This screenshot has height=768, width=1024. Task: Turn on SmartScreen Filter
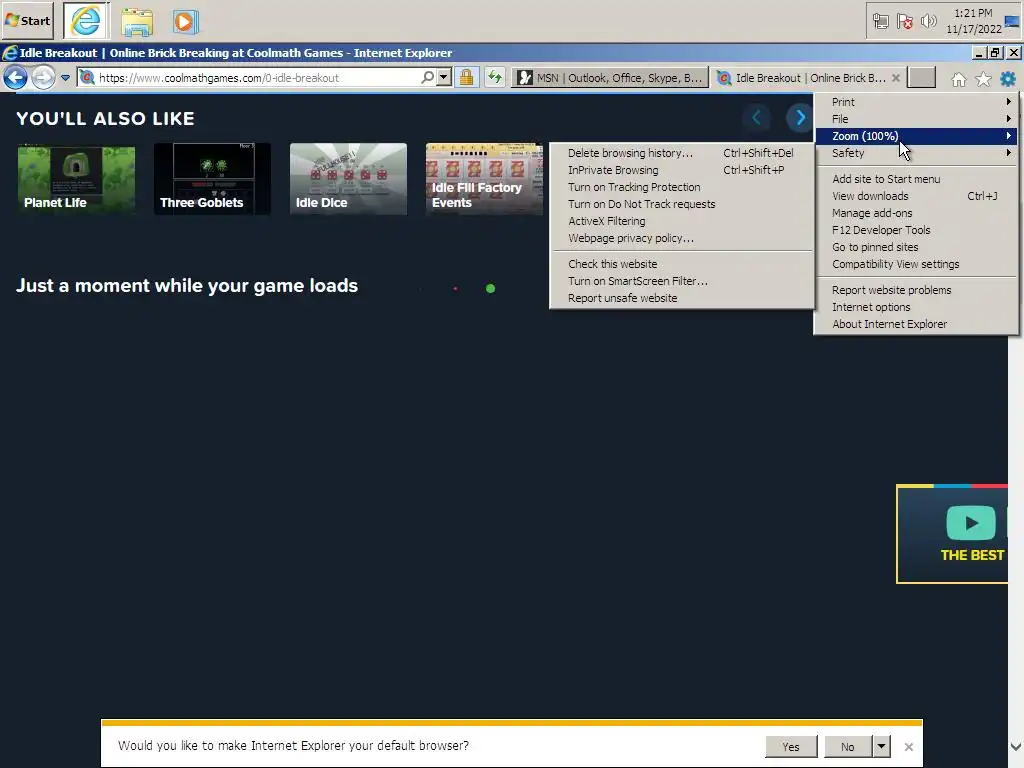point(682,281)
